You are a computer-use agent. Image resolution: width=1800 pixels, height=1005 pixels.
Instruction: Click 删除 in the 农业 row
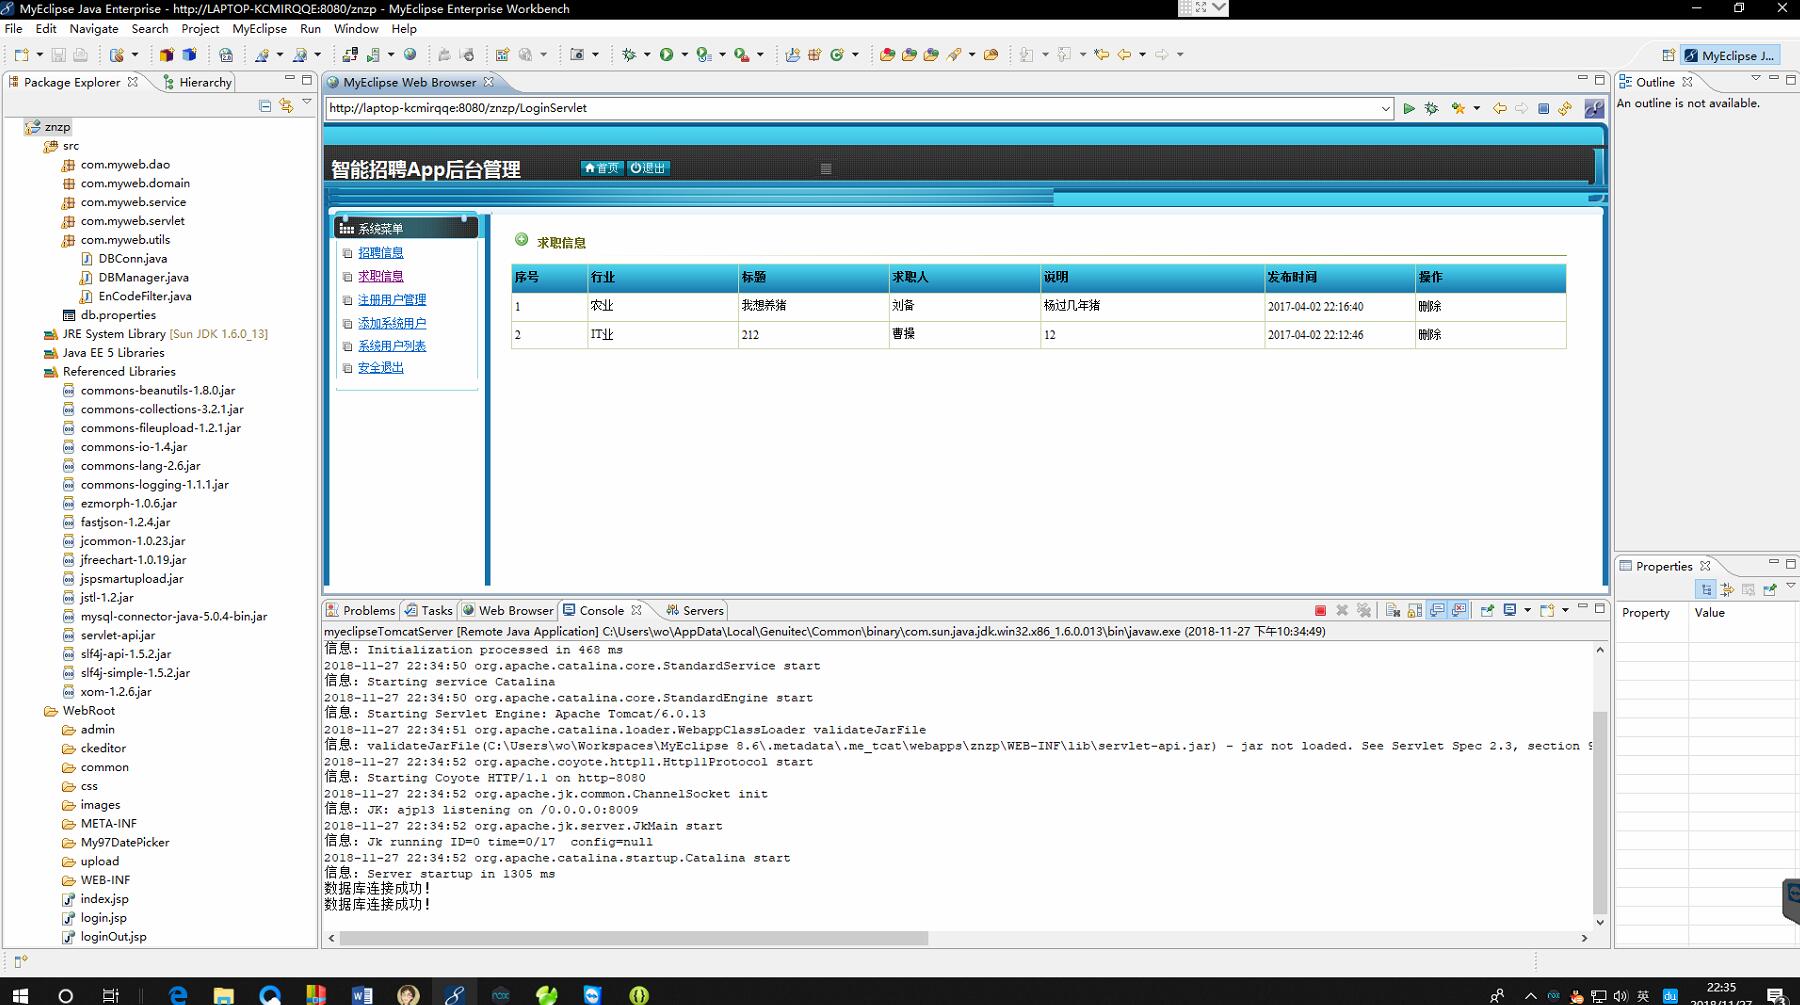[1429, 306]
